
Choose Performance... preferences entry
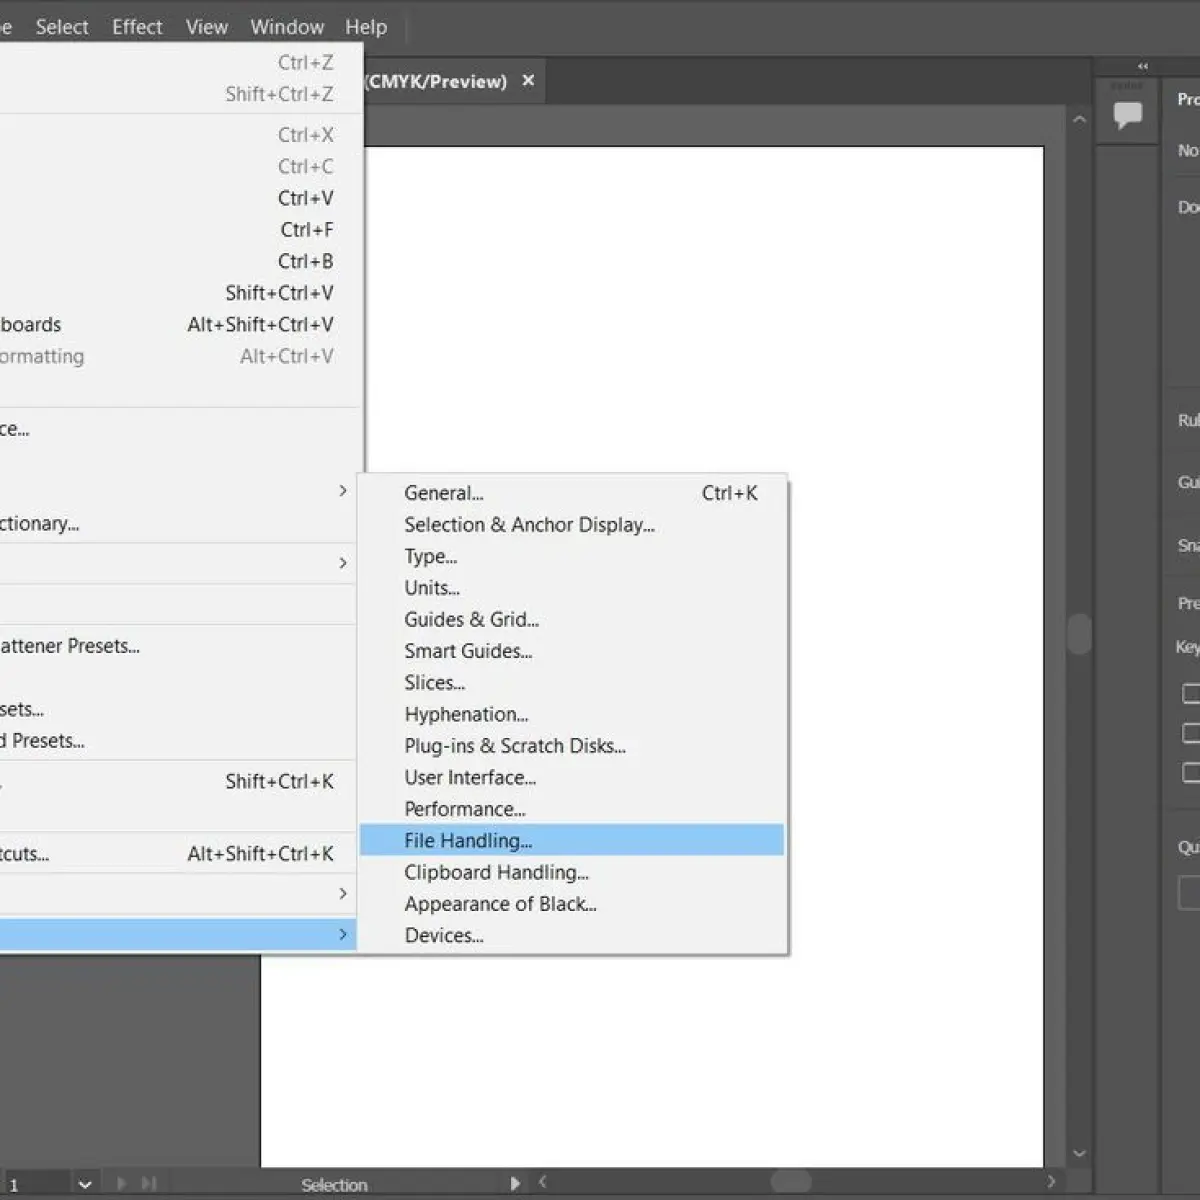click(x=572, y=809)
